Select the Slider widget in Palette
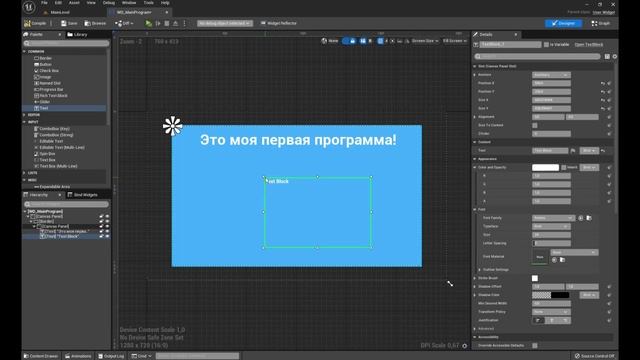The image size is (640, 360). (x=42, y=102)
